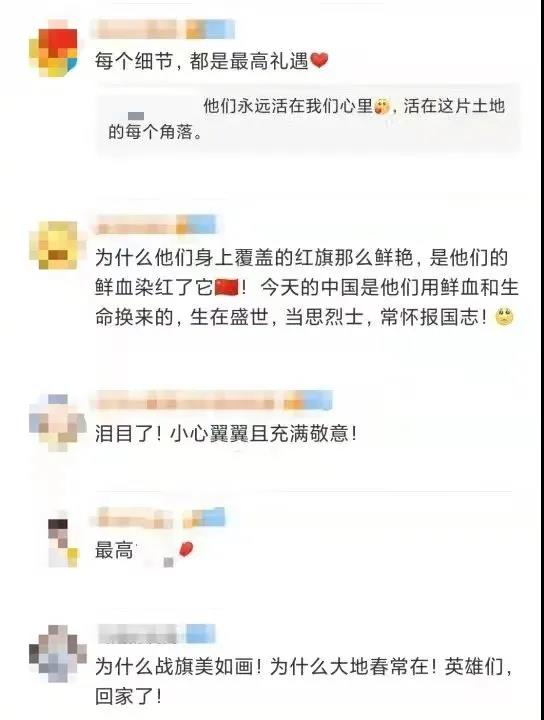Click the China flag emoji in comment

click(227, 288)
